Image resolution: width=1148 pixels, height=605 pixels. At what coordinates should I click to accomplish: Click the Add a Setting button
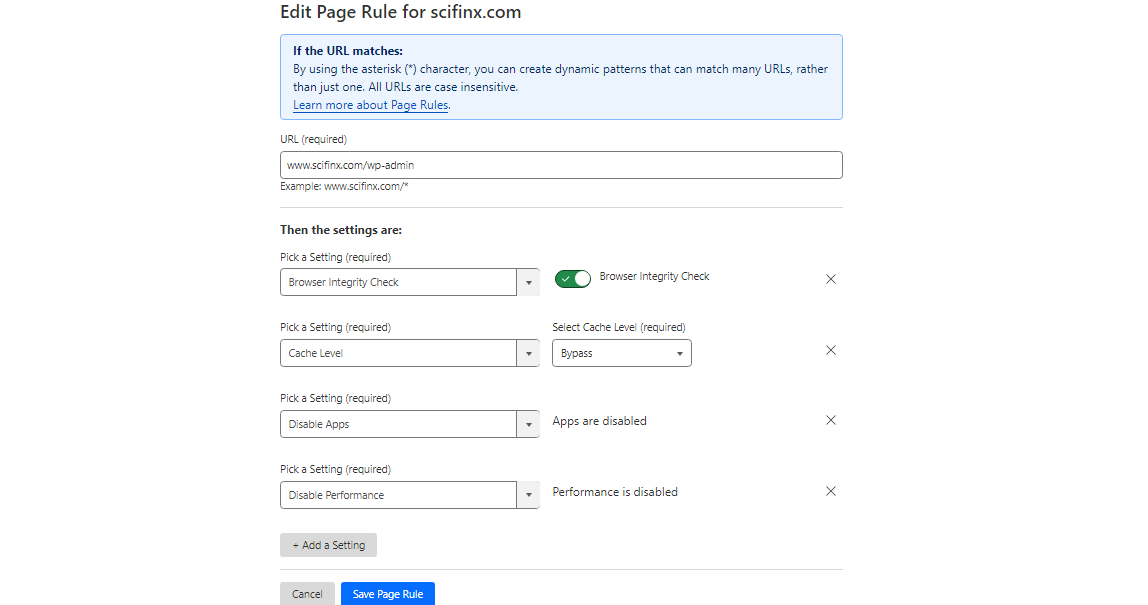328,545
